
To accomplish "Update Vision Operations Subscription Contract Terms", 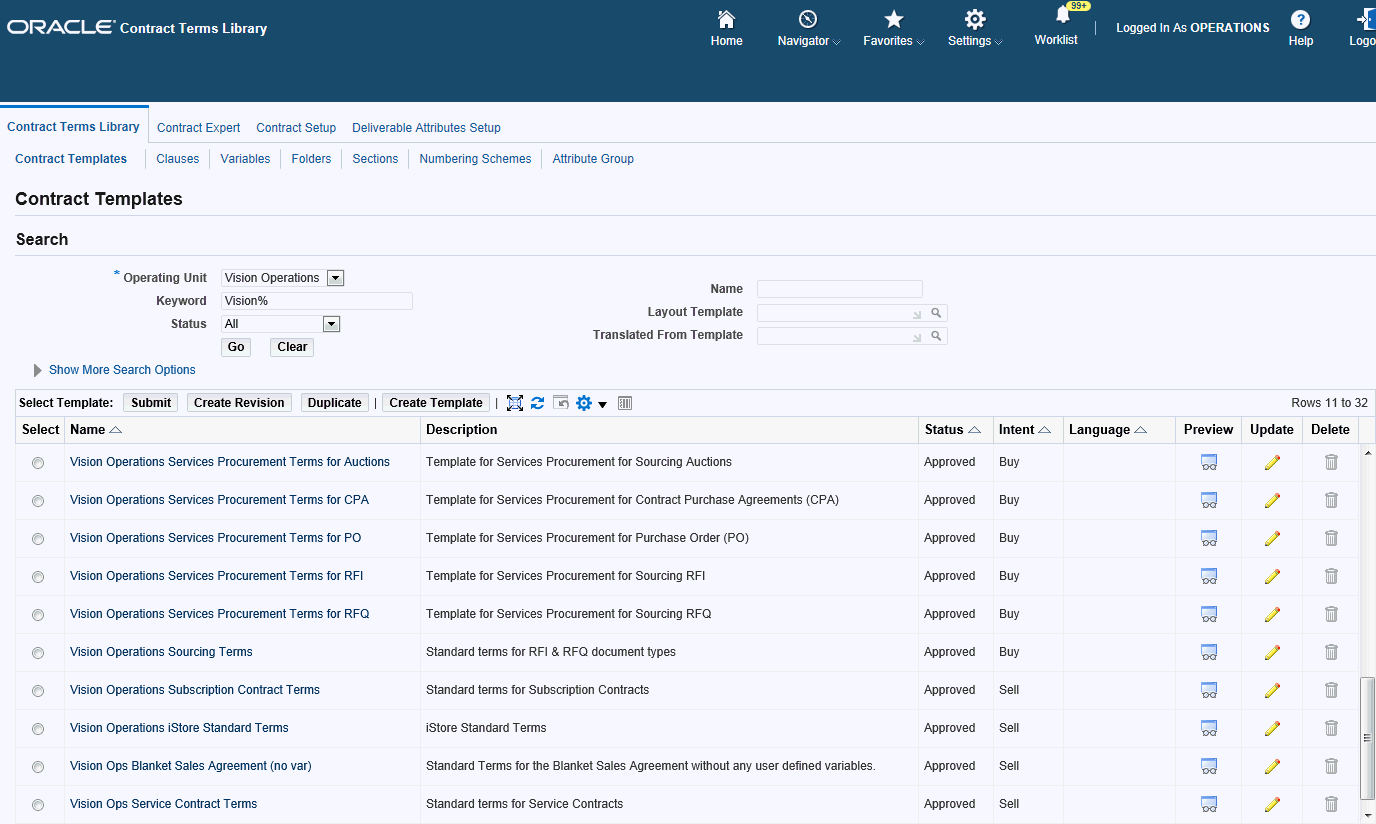I will (1272, 690).
